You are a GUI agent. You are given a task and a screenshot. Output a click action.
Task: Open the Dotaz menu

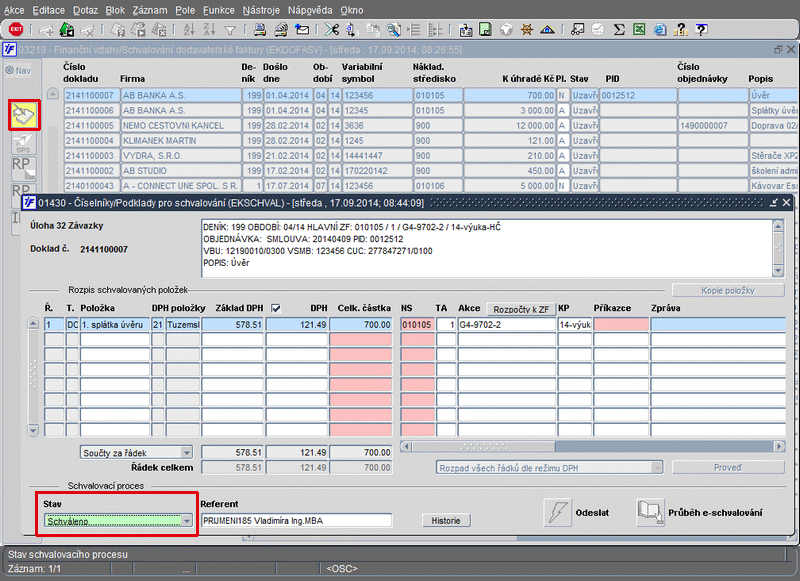85,10
